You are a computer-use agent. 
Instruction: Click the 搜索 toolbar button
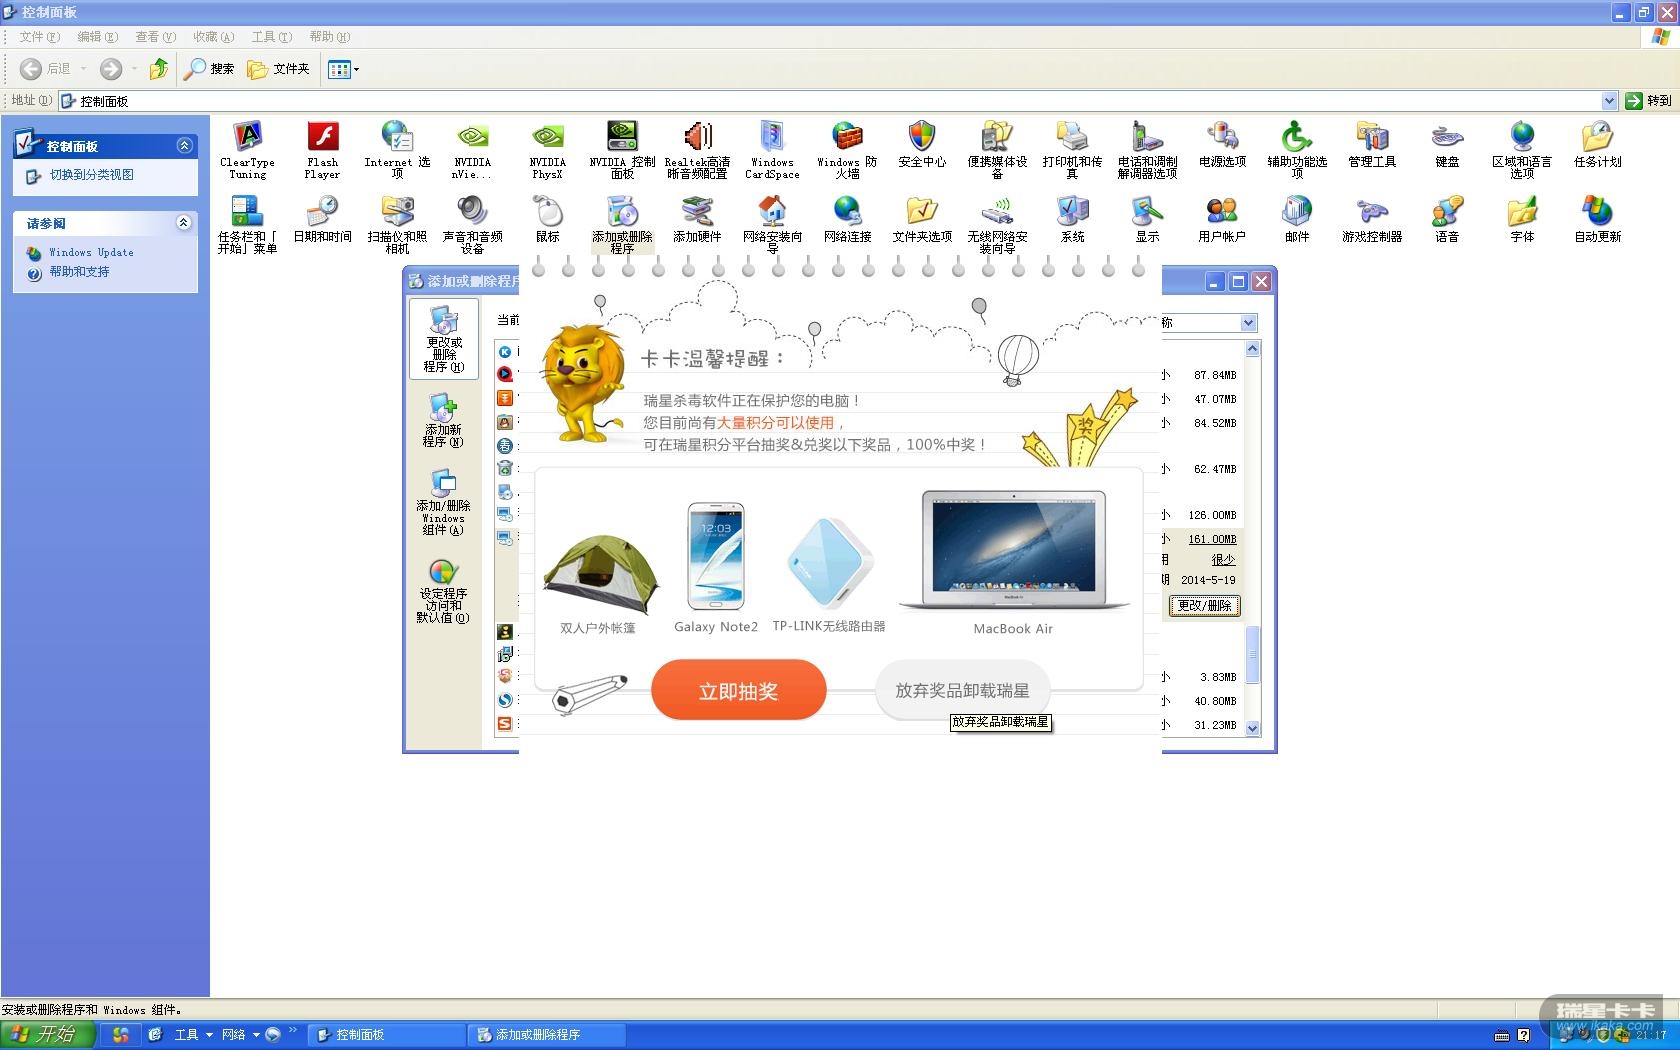(x=209, y=69)
